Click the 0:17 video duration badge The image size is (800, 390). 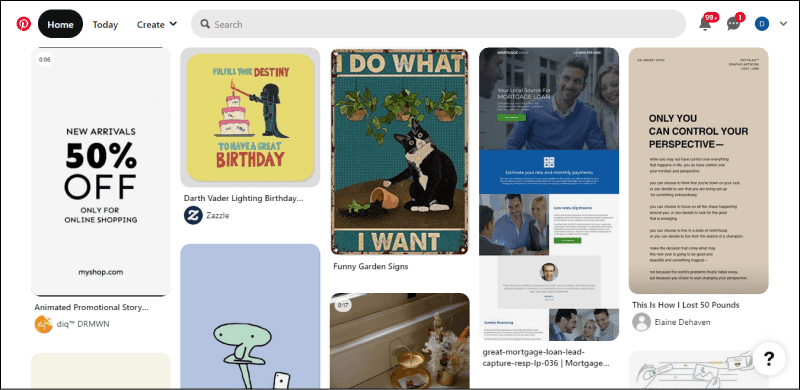pyautogui.click(x=343, y=305)
